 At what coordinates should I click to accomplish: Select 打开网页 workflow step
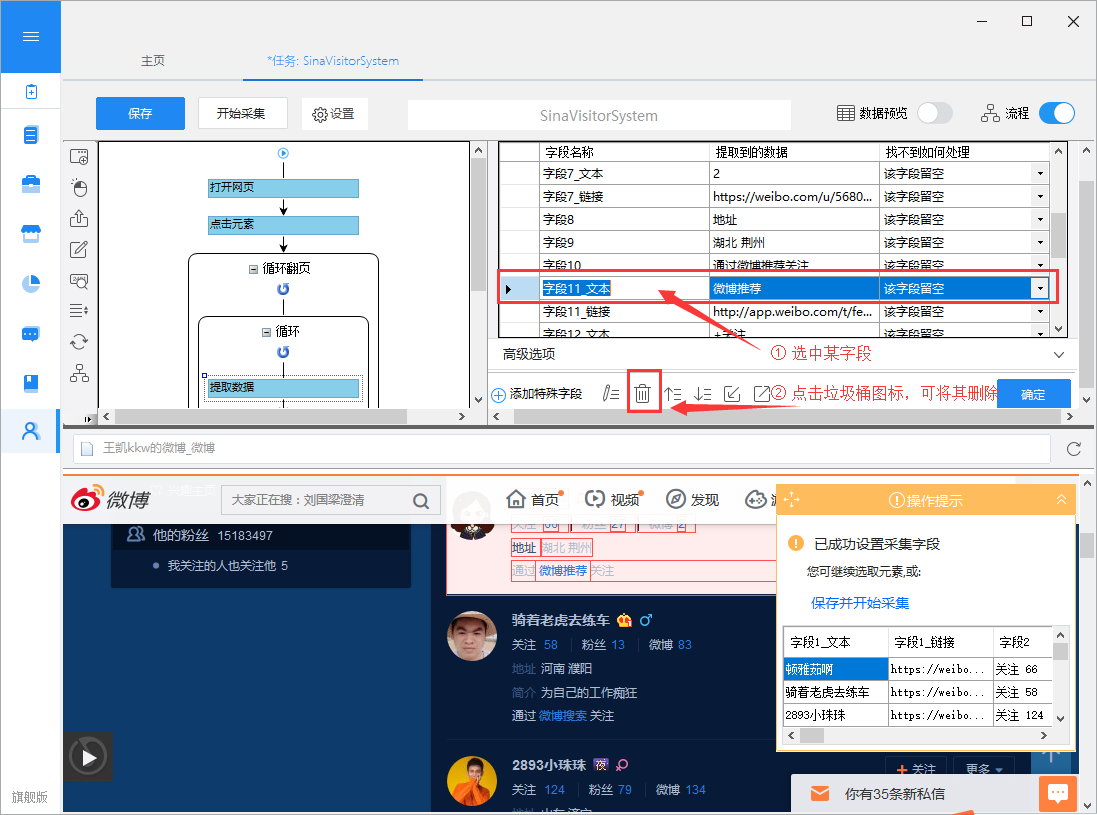click(x=283, y=187)
